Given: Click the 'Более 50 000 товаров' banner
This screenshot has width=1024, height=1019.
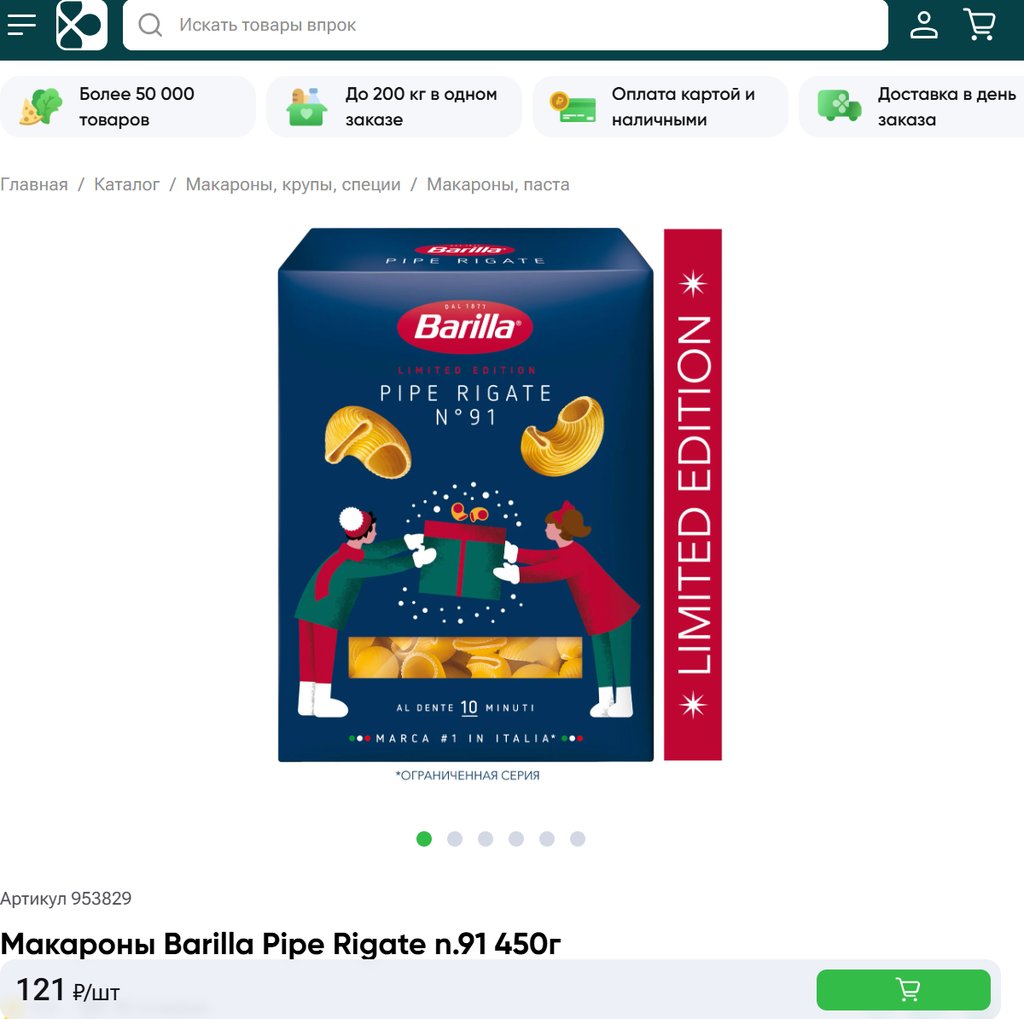Looking at the screenshot, I should pos(128,106).
